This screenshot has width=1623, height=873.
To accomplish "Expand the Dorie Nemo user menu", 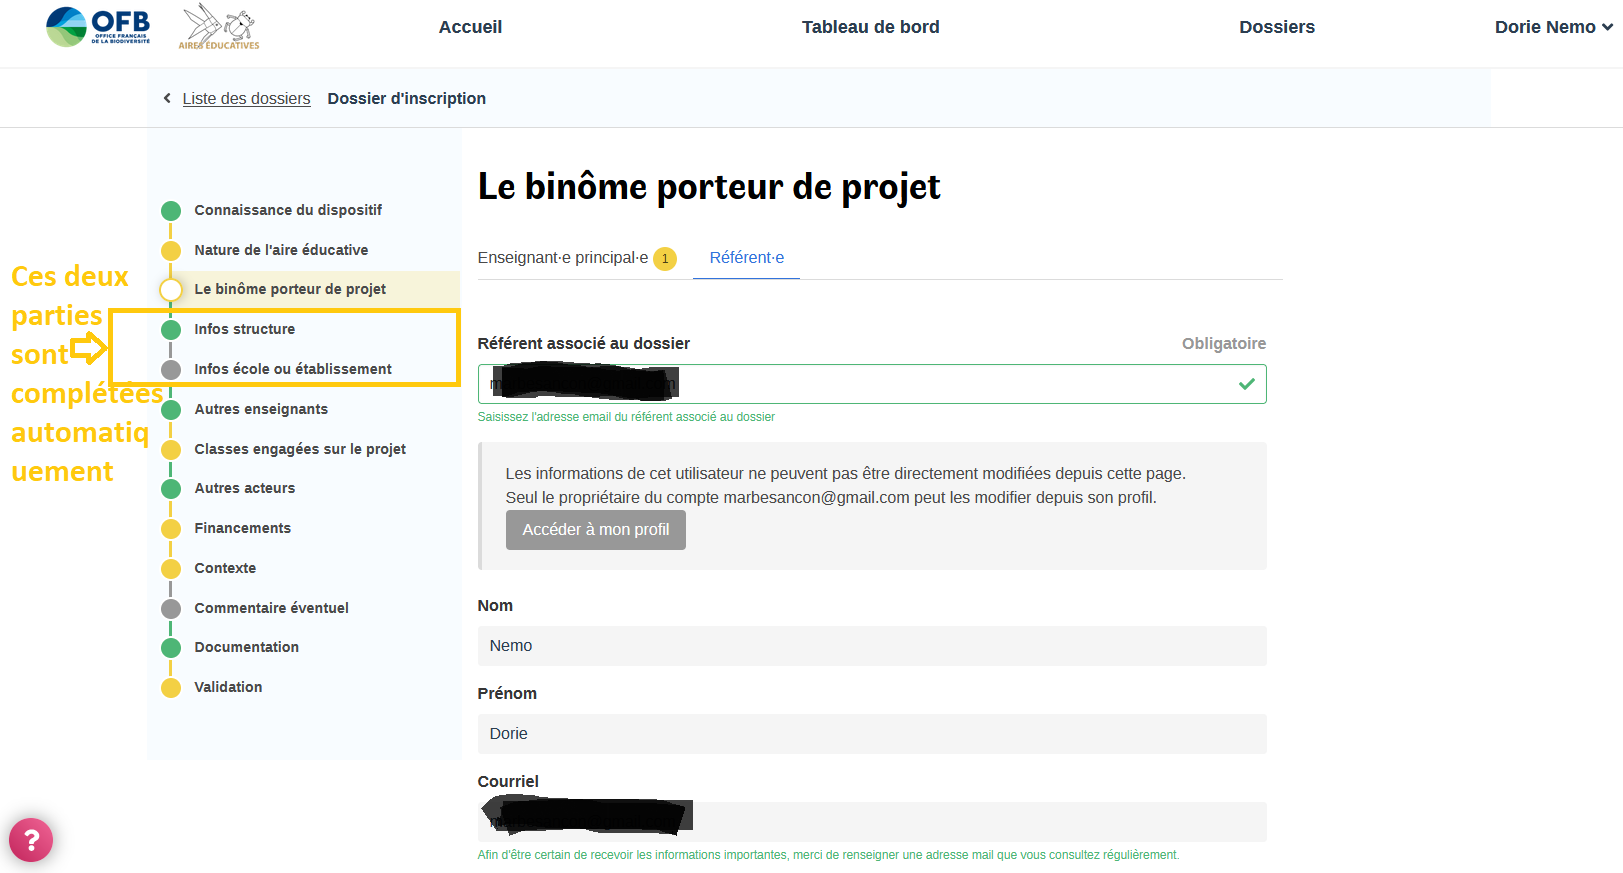I will point(1553,27).
